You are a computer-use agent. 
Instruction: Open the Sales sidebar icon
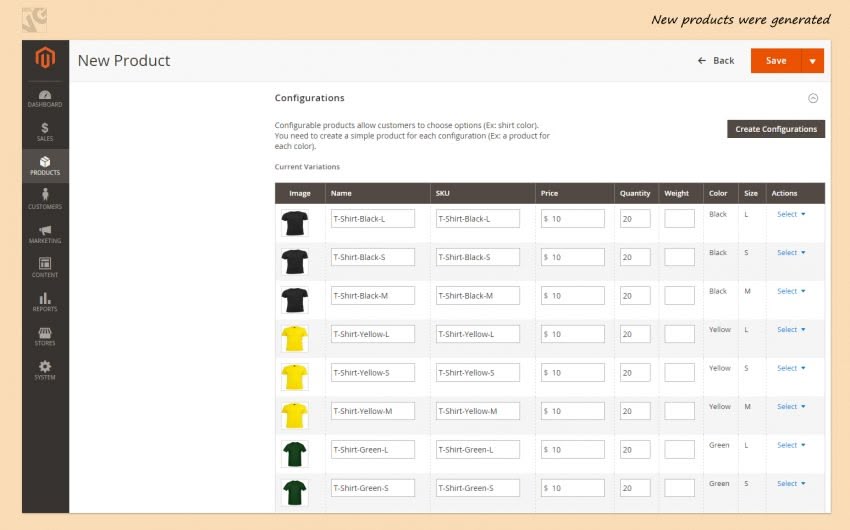click(x=45, y=132)
